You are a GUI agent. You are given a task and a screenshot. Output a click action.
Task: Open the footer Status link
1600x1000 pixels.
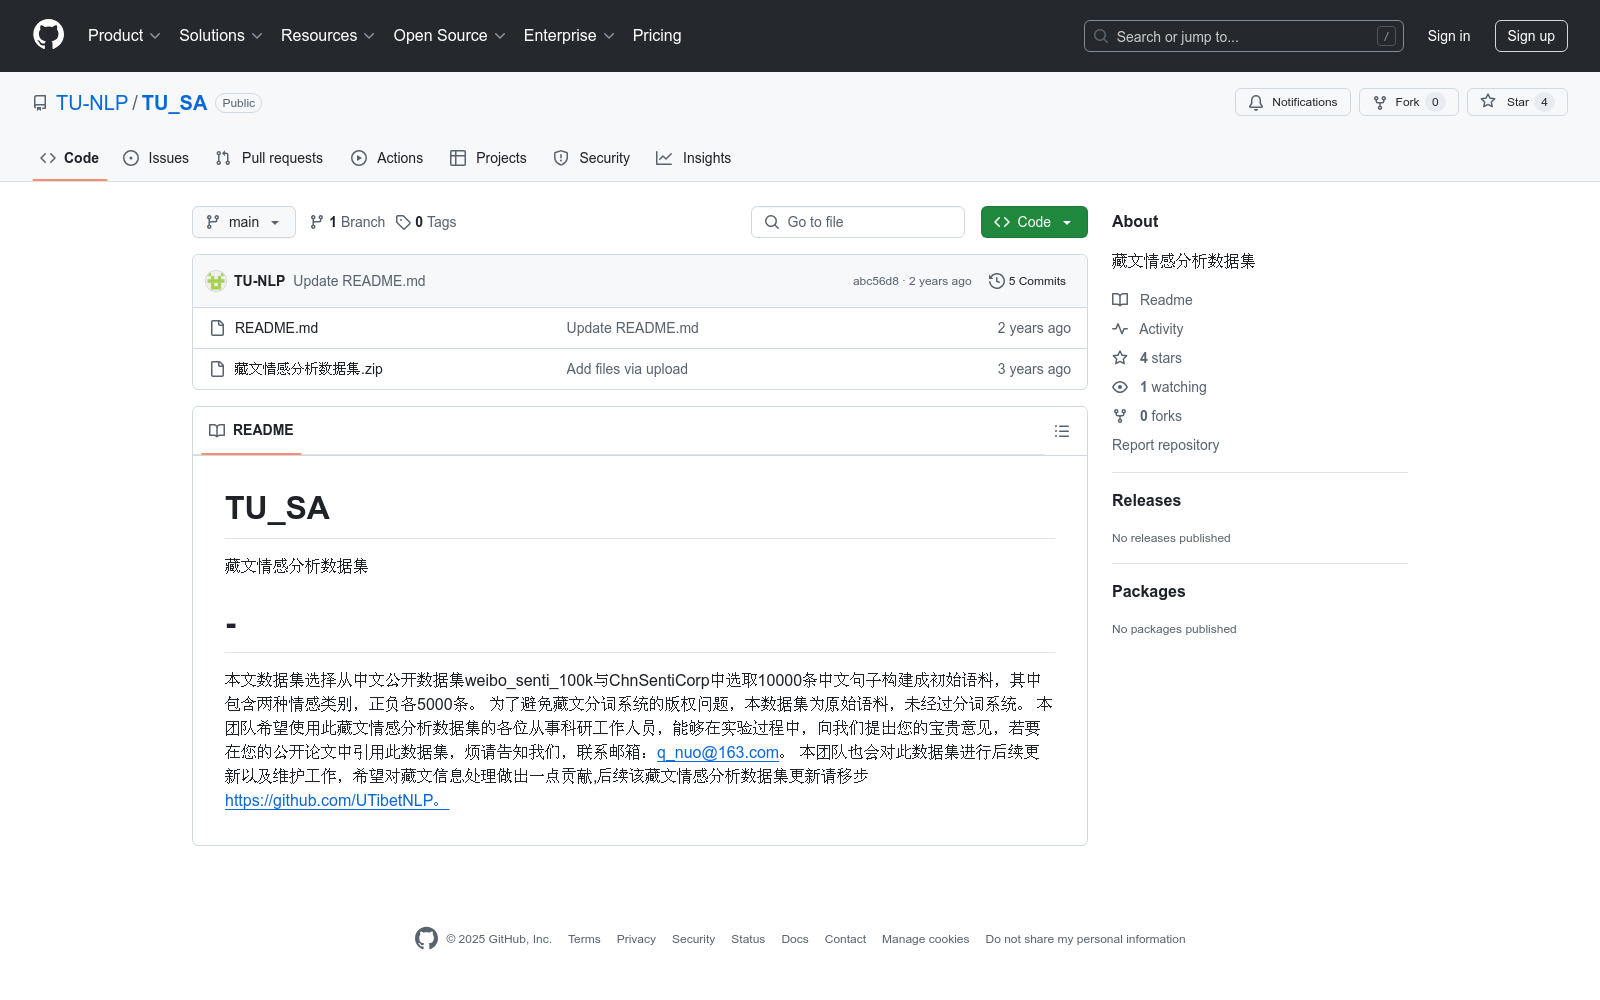coord(748,939)
